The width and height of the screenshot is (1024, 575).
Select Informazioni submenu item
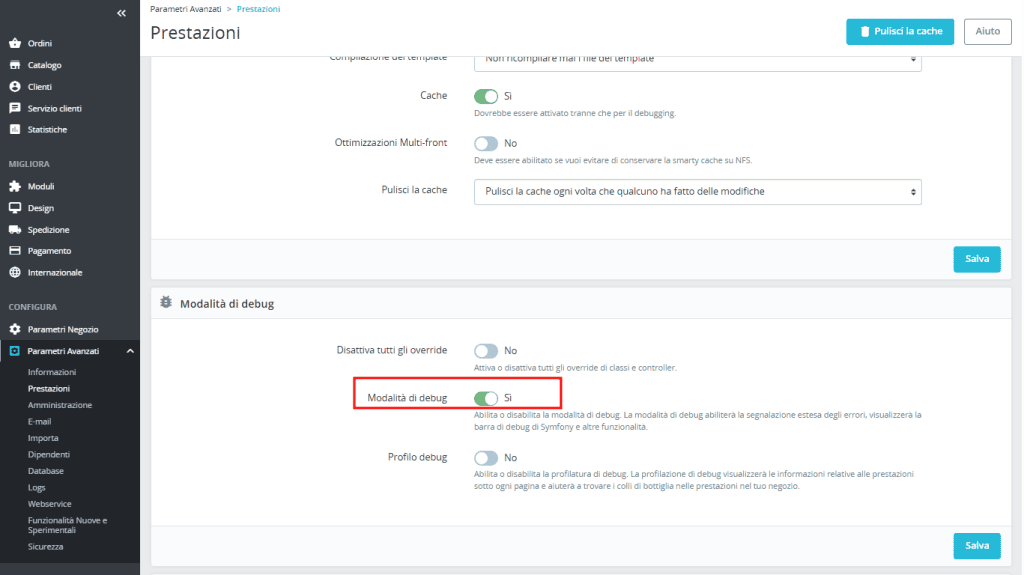point(52,372)
